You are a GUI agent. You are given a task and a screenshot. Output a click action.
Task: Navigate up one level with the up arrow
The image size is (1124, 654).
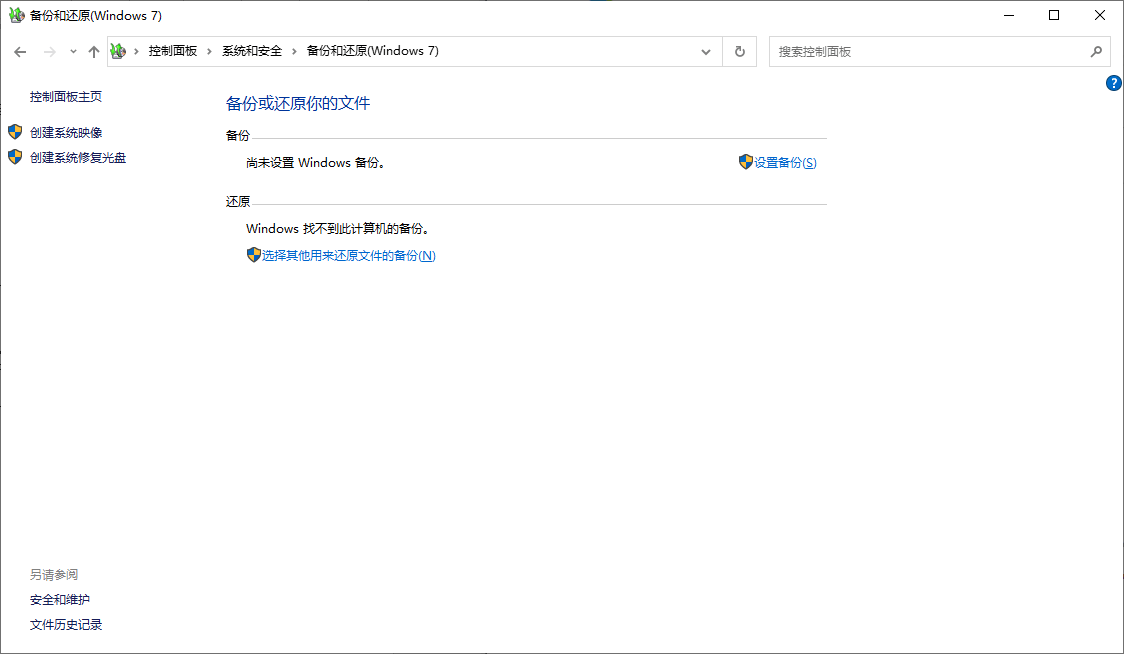coord(93,51)
